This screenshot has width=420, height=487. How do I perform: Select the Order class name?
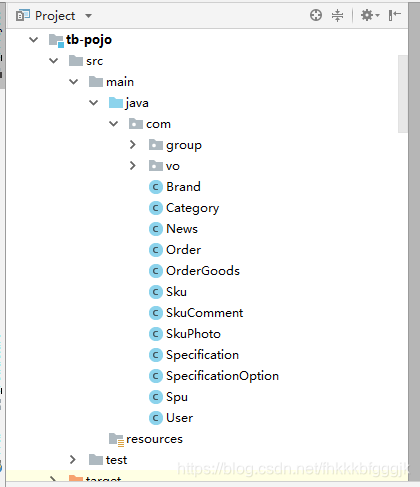point(184,250)
